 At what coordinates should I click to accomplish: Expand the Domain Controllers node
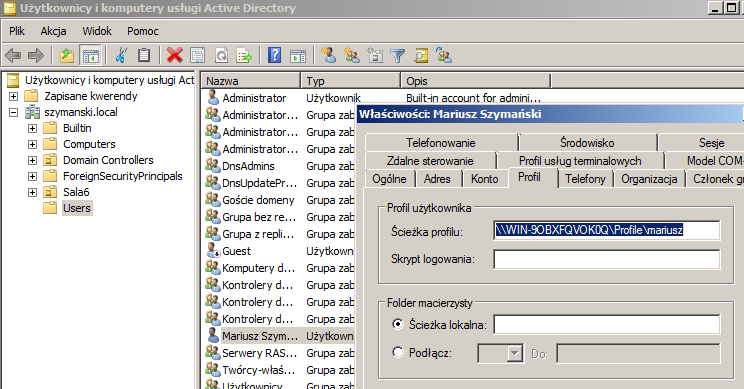click(x=32, y=160)
